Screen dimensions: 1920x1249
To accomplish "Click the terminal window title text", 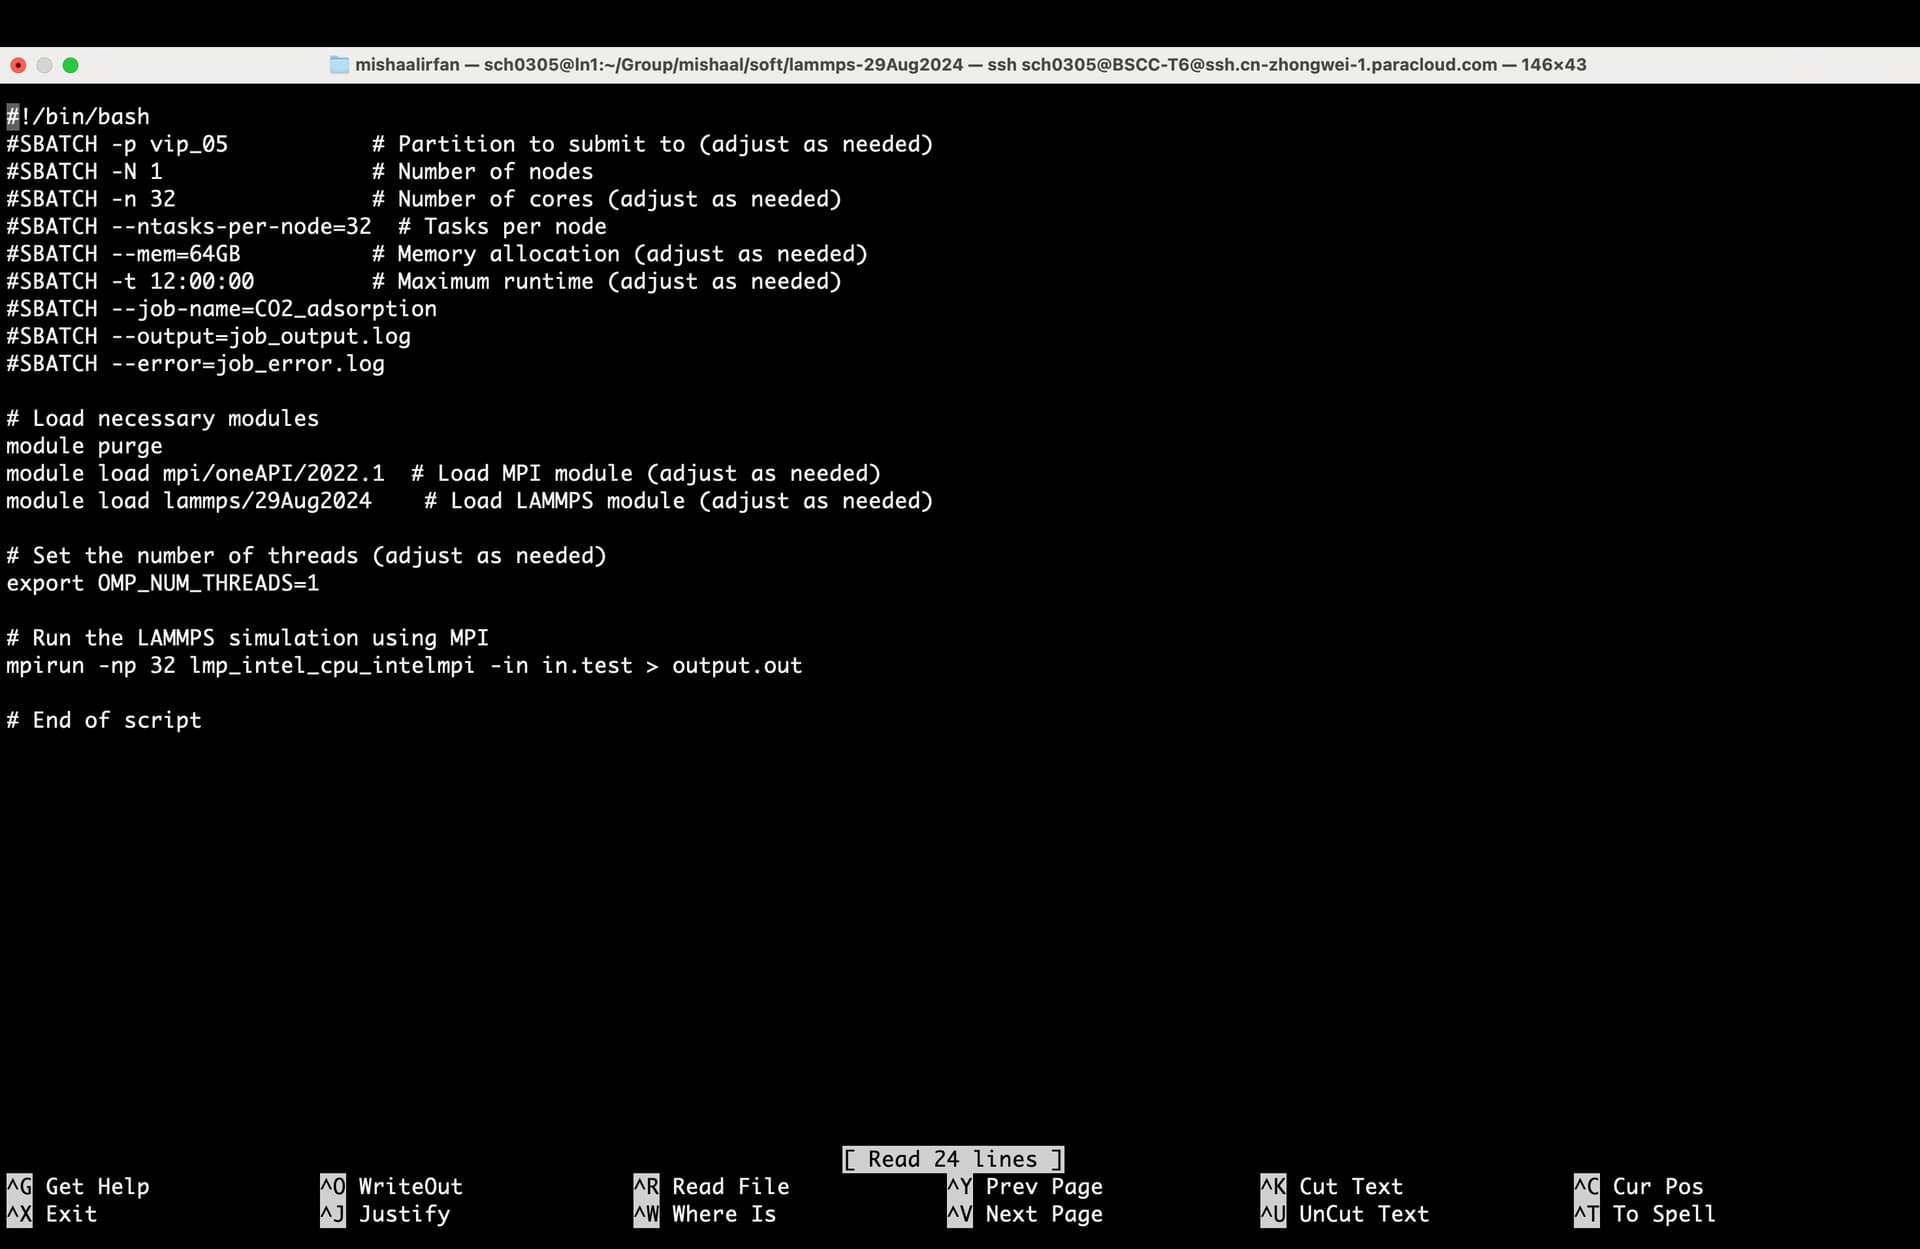I will tap(970, 65).
